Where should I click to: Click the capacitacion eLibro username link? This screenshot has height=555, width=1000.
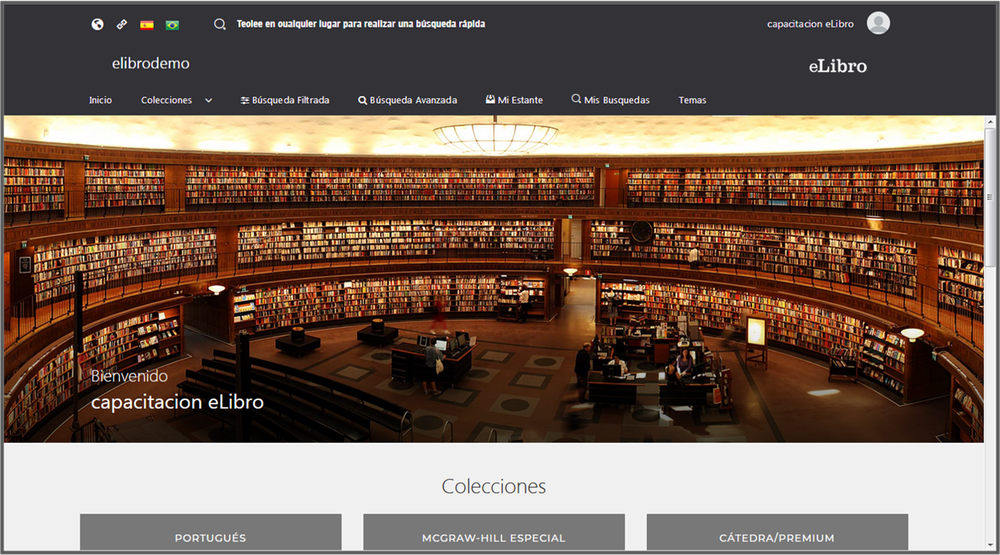point(810,24)
